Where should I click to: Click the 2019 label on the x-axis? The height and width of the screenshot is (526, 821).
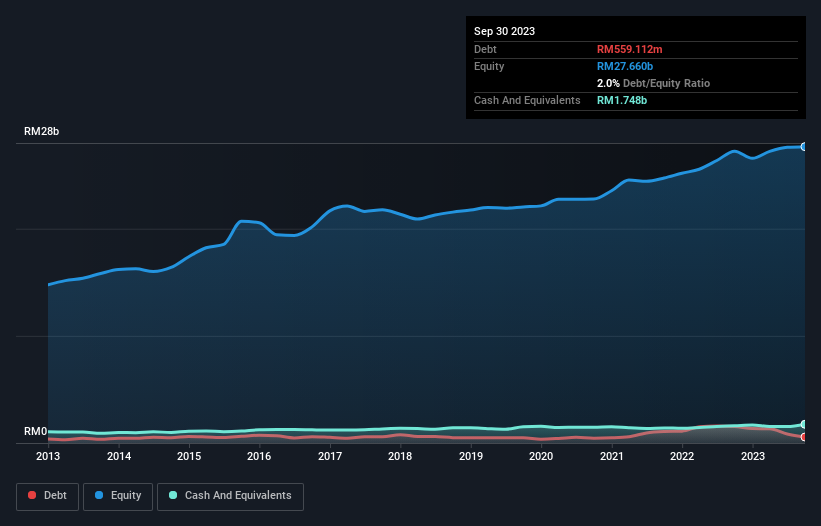pyautogui.click(x=471, y=456)
